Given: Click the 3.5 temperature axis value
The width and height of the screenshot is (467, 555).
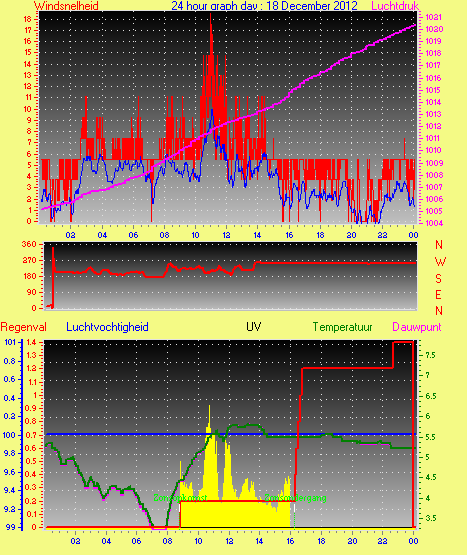Looking at the screenshot, I should click(431, 518).
